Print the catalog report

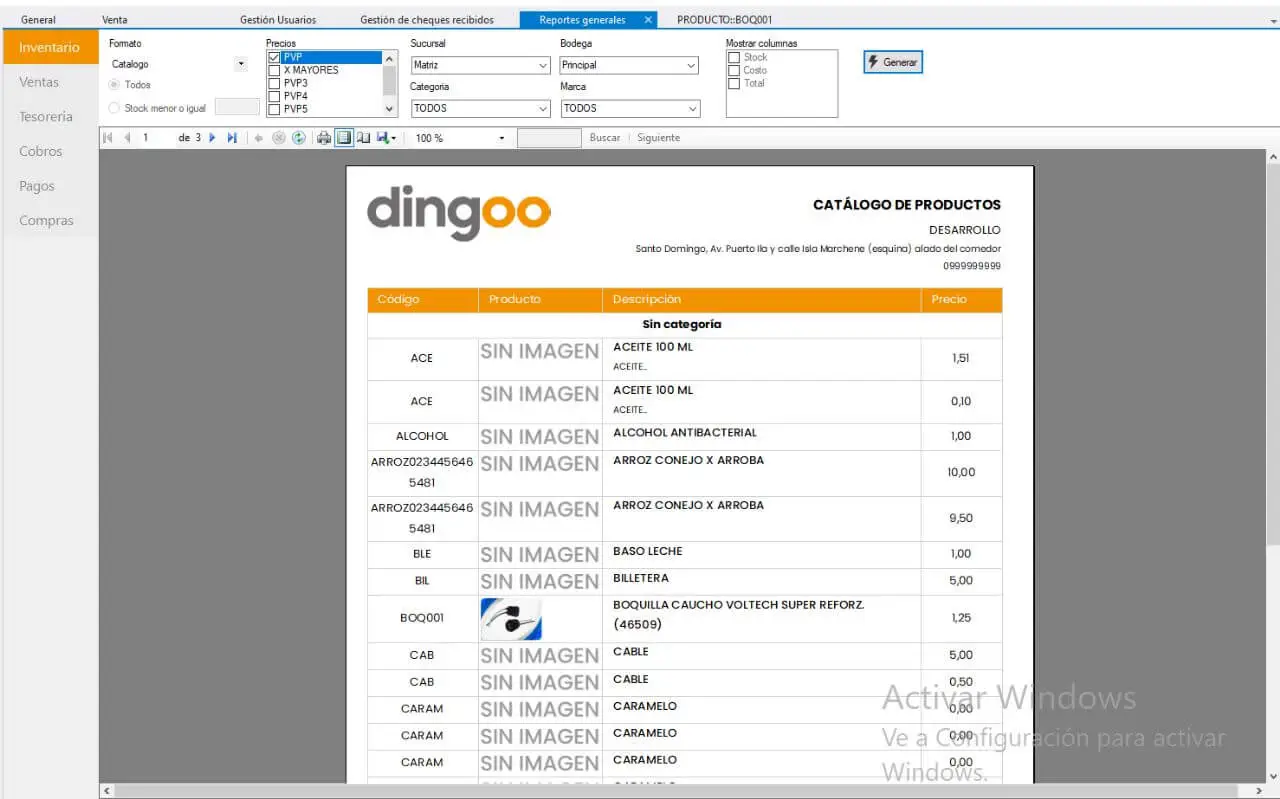point(324,138)
